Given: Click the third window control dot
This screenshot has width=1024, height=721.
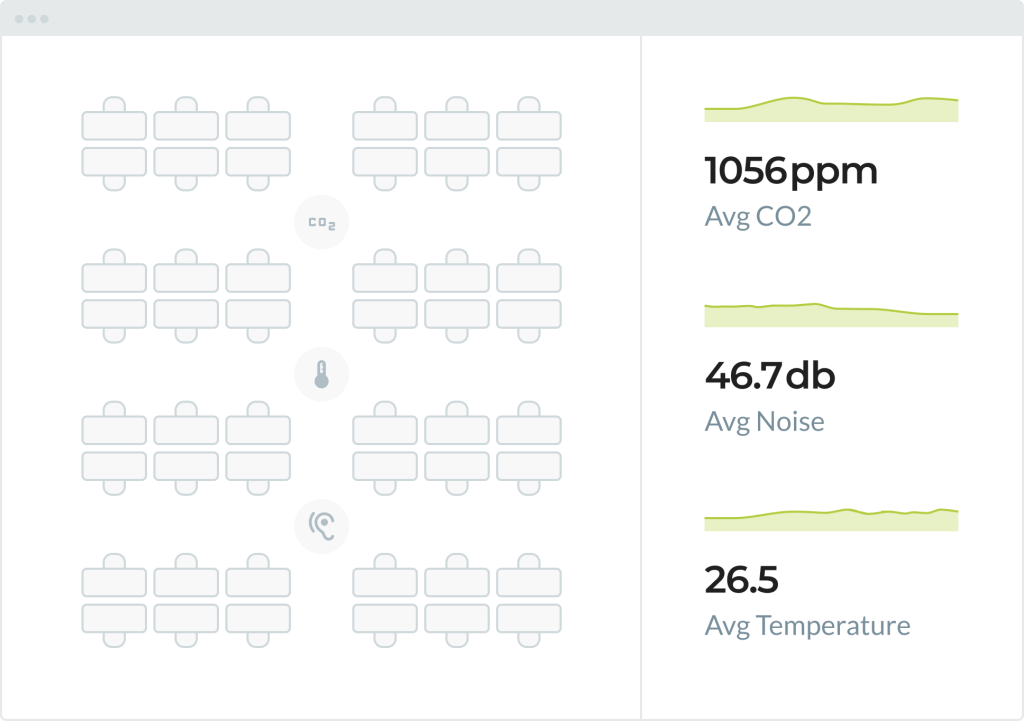Looking at the screenshot, I should pos(44,19).
